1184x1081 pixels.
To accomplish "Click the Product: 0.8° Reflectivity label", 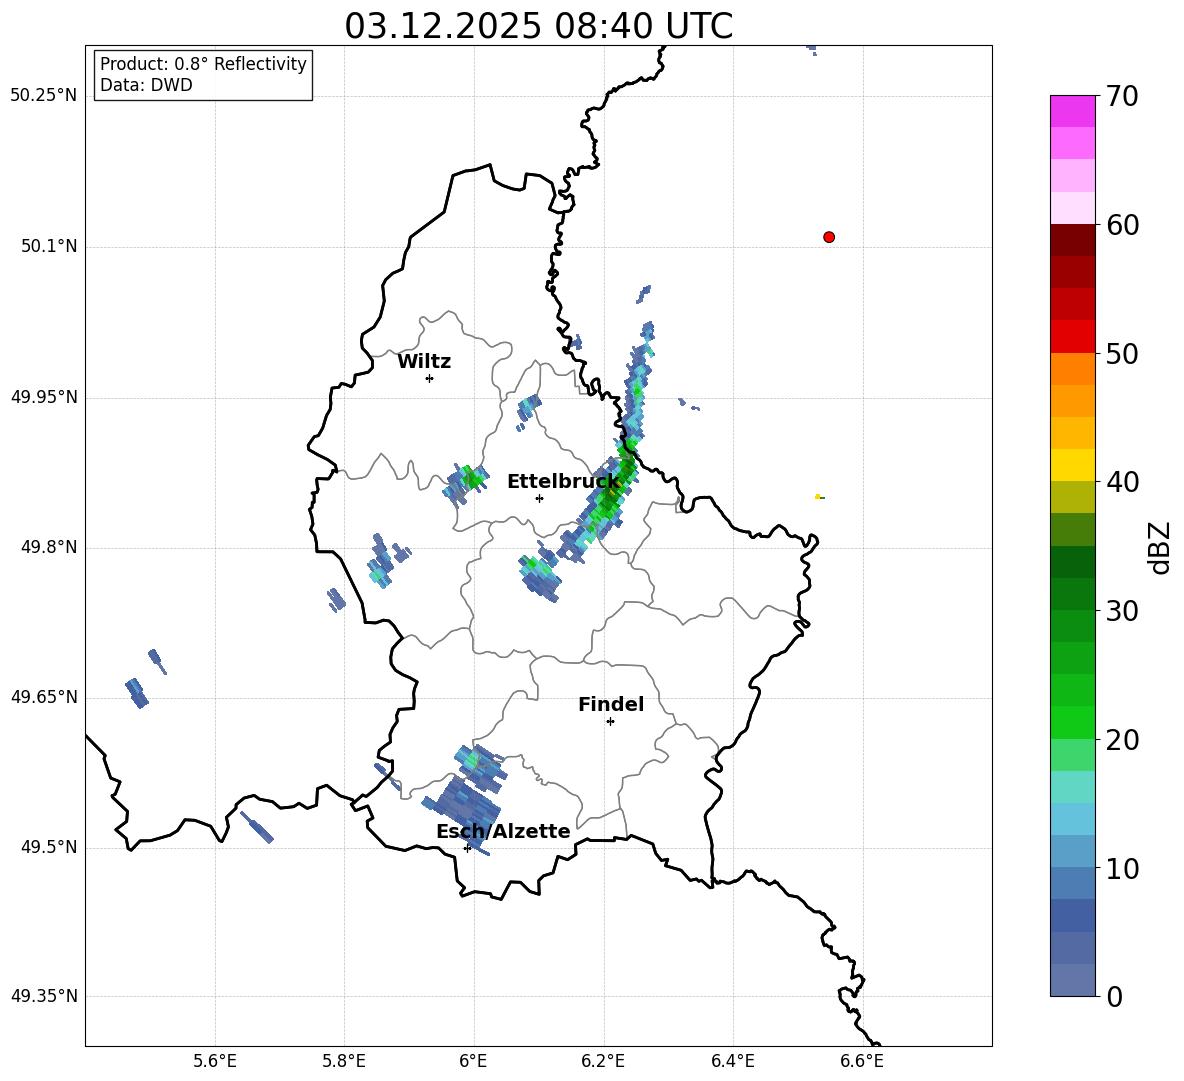I will [203, 64].
